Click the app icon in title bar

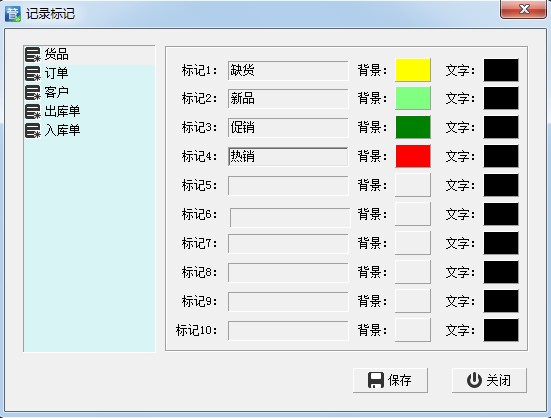(x=13, y=14)
